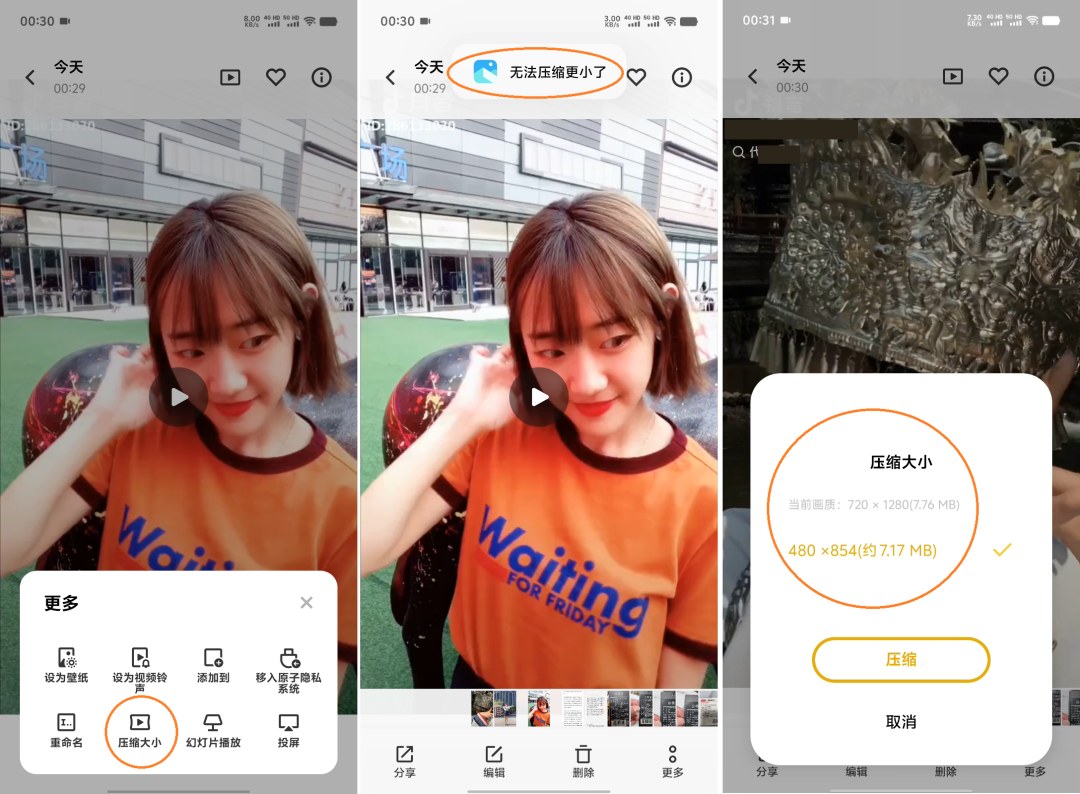Click the yellow 压缩 button

(901, 660)
